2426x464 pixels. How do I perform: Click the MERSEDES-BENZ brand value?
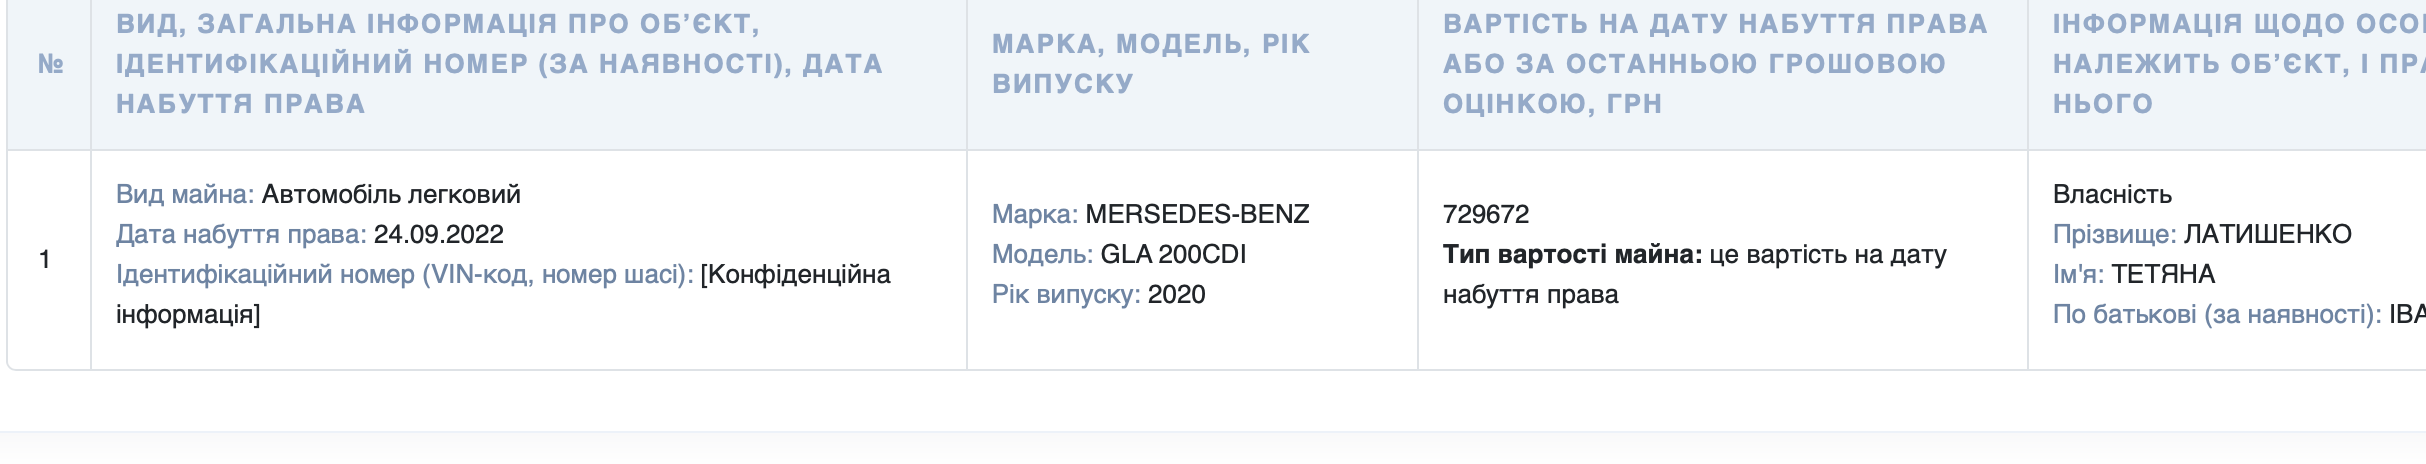click(1197, 214)
